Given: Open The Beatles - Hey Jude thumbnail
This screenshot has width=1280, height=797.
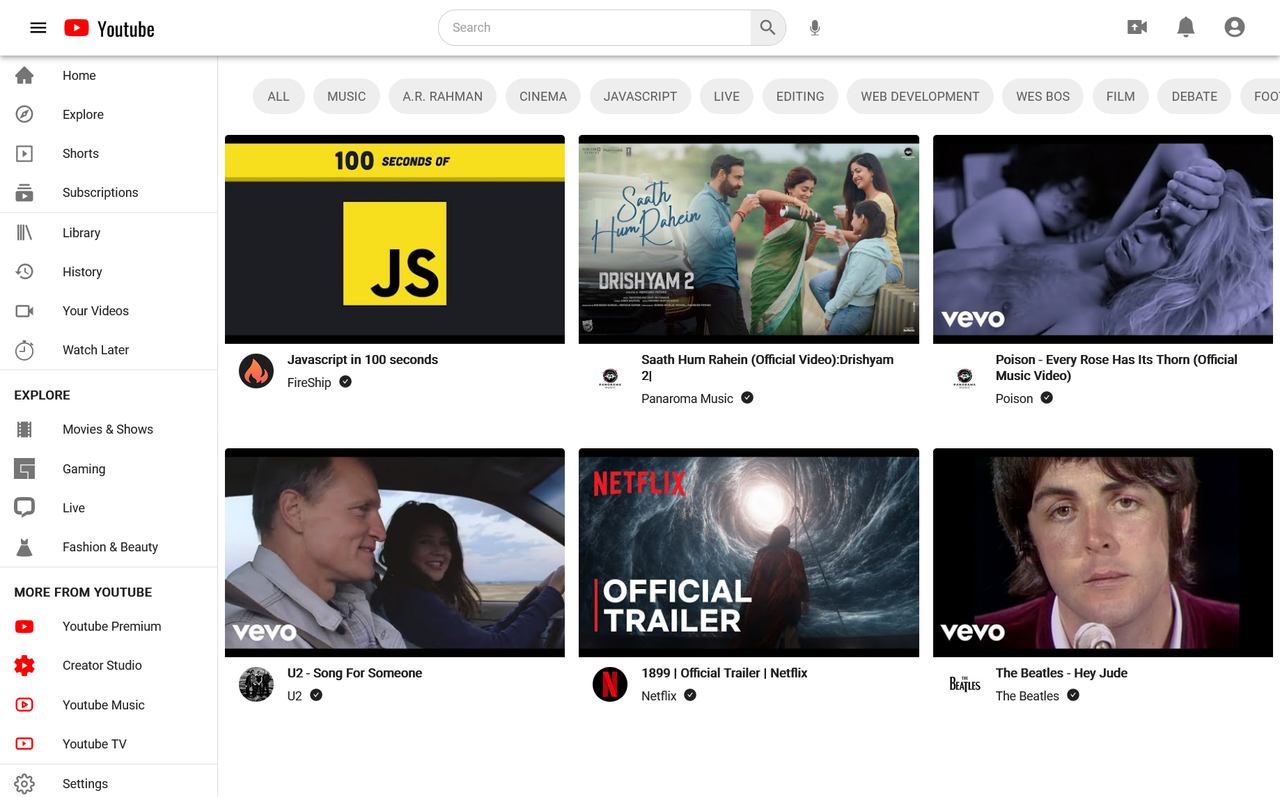Looking at the screenshot, I should (1102, 552).
